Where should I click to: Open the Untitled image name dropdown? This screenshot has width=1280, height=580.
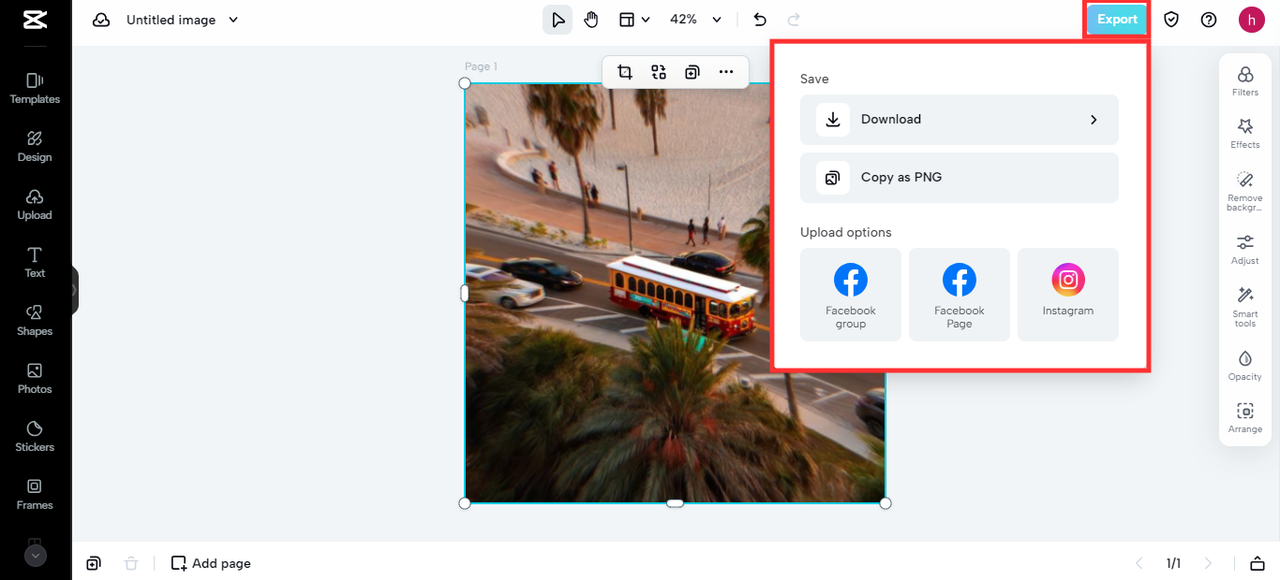(182, 20)
